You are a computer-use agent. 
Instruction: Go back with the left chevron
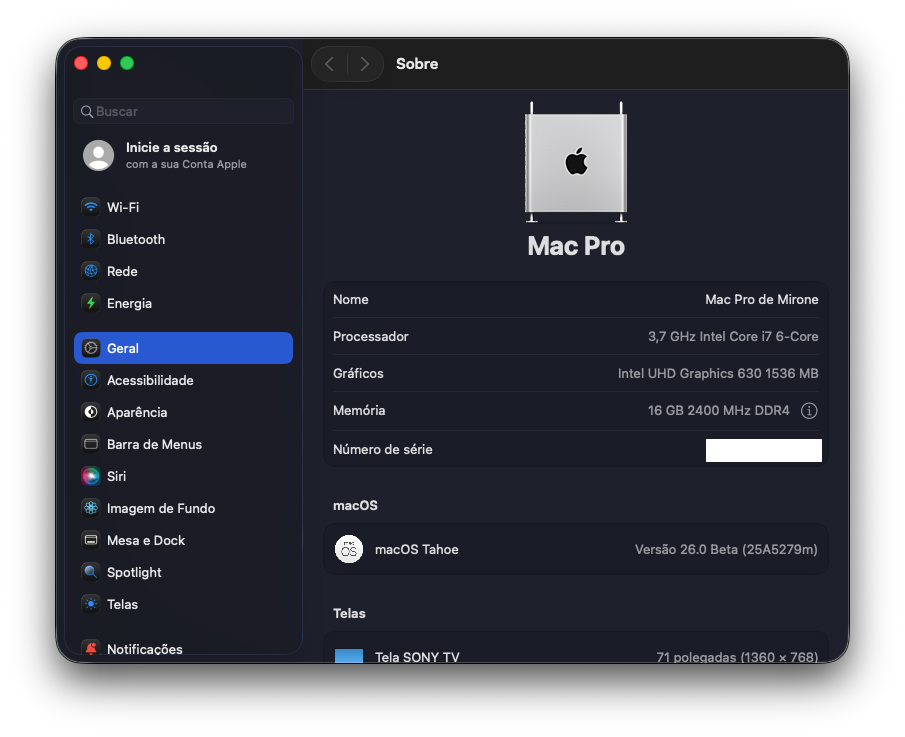click(x=330, y=64)
